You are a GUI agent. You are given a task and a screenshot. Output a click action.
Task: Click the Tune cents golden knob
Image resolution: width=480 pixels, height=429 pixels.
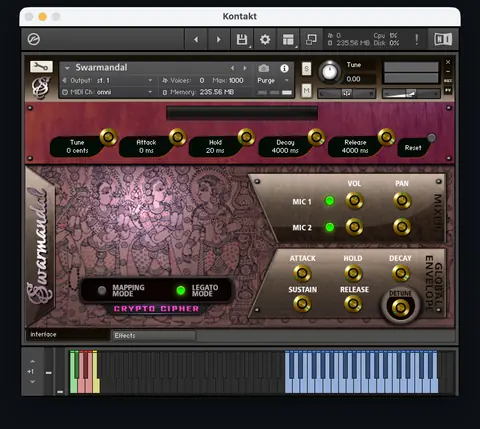108,137
